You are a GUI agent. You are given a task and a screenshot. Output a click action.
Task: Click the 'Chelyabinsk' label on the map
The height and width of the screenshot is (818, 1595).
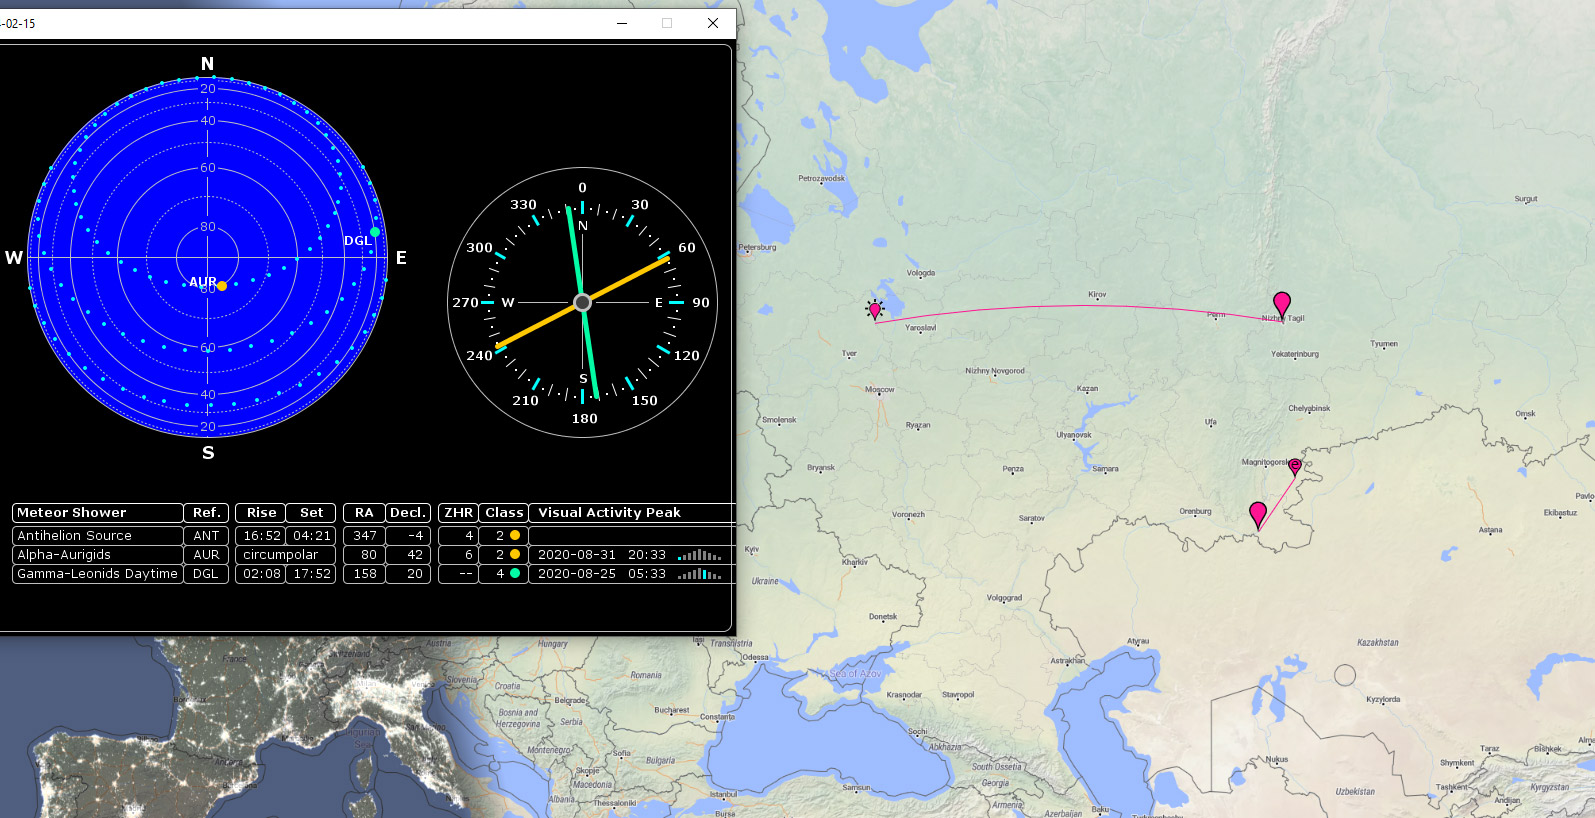[x=1309, y=408]
